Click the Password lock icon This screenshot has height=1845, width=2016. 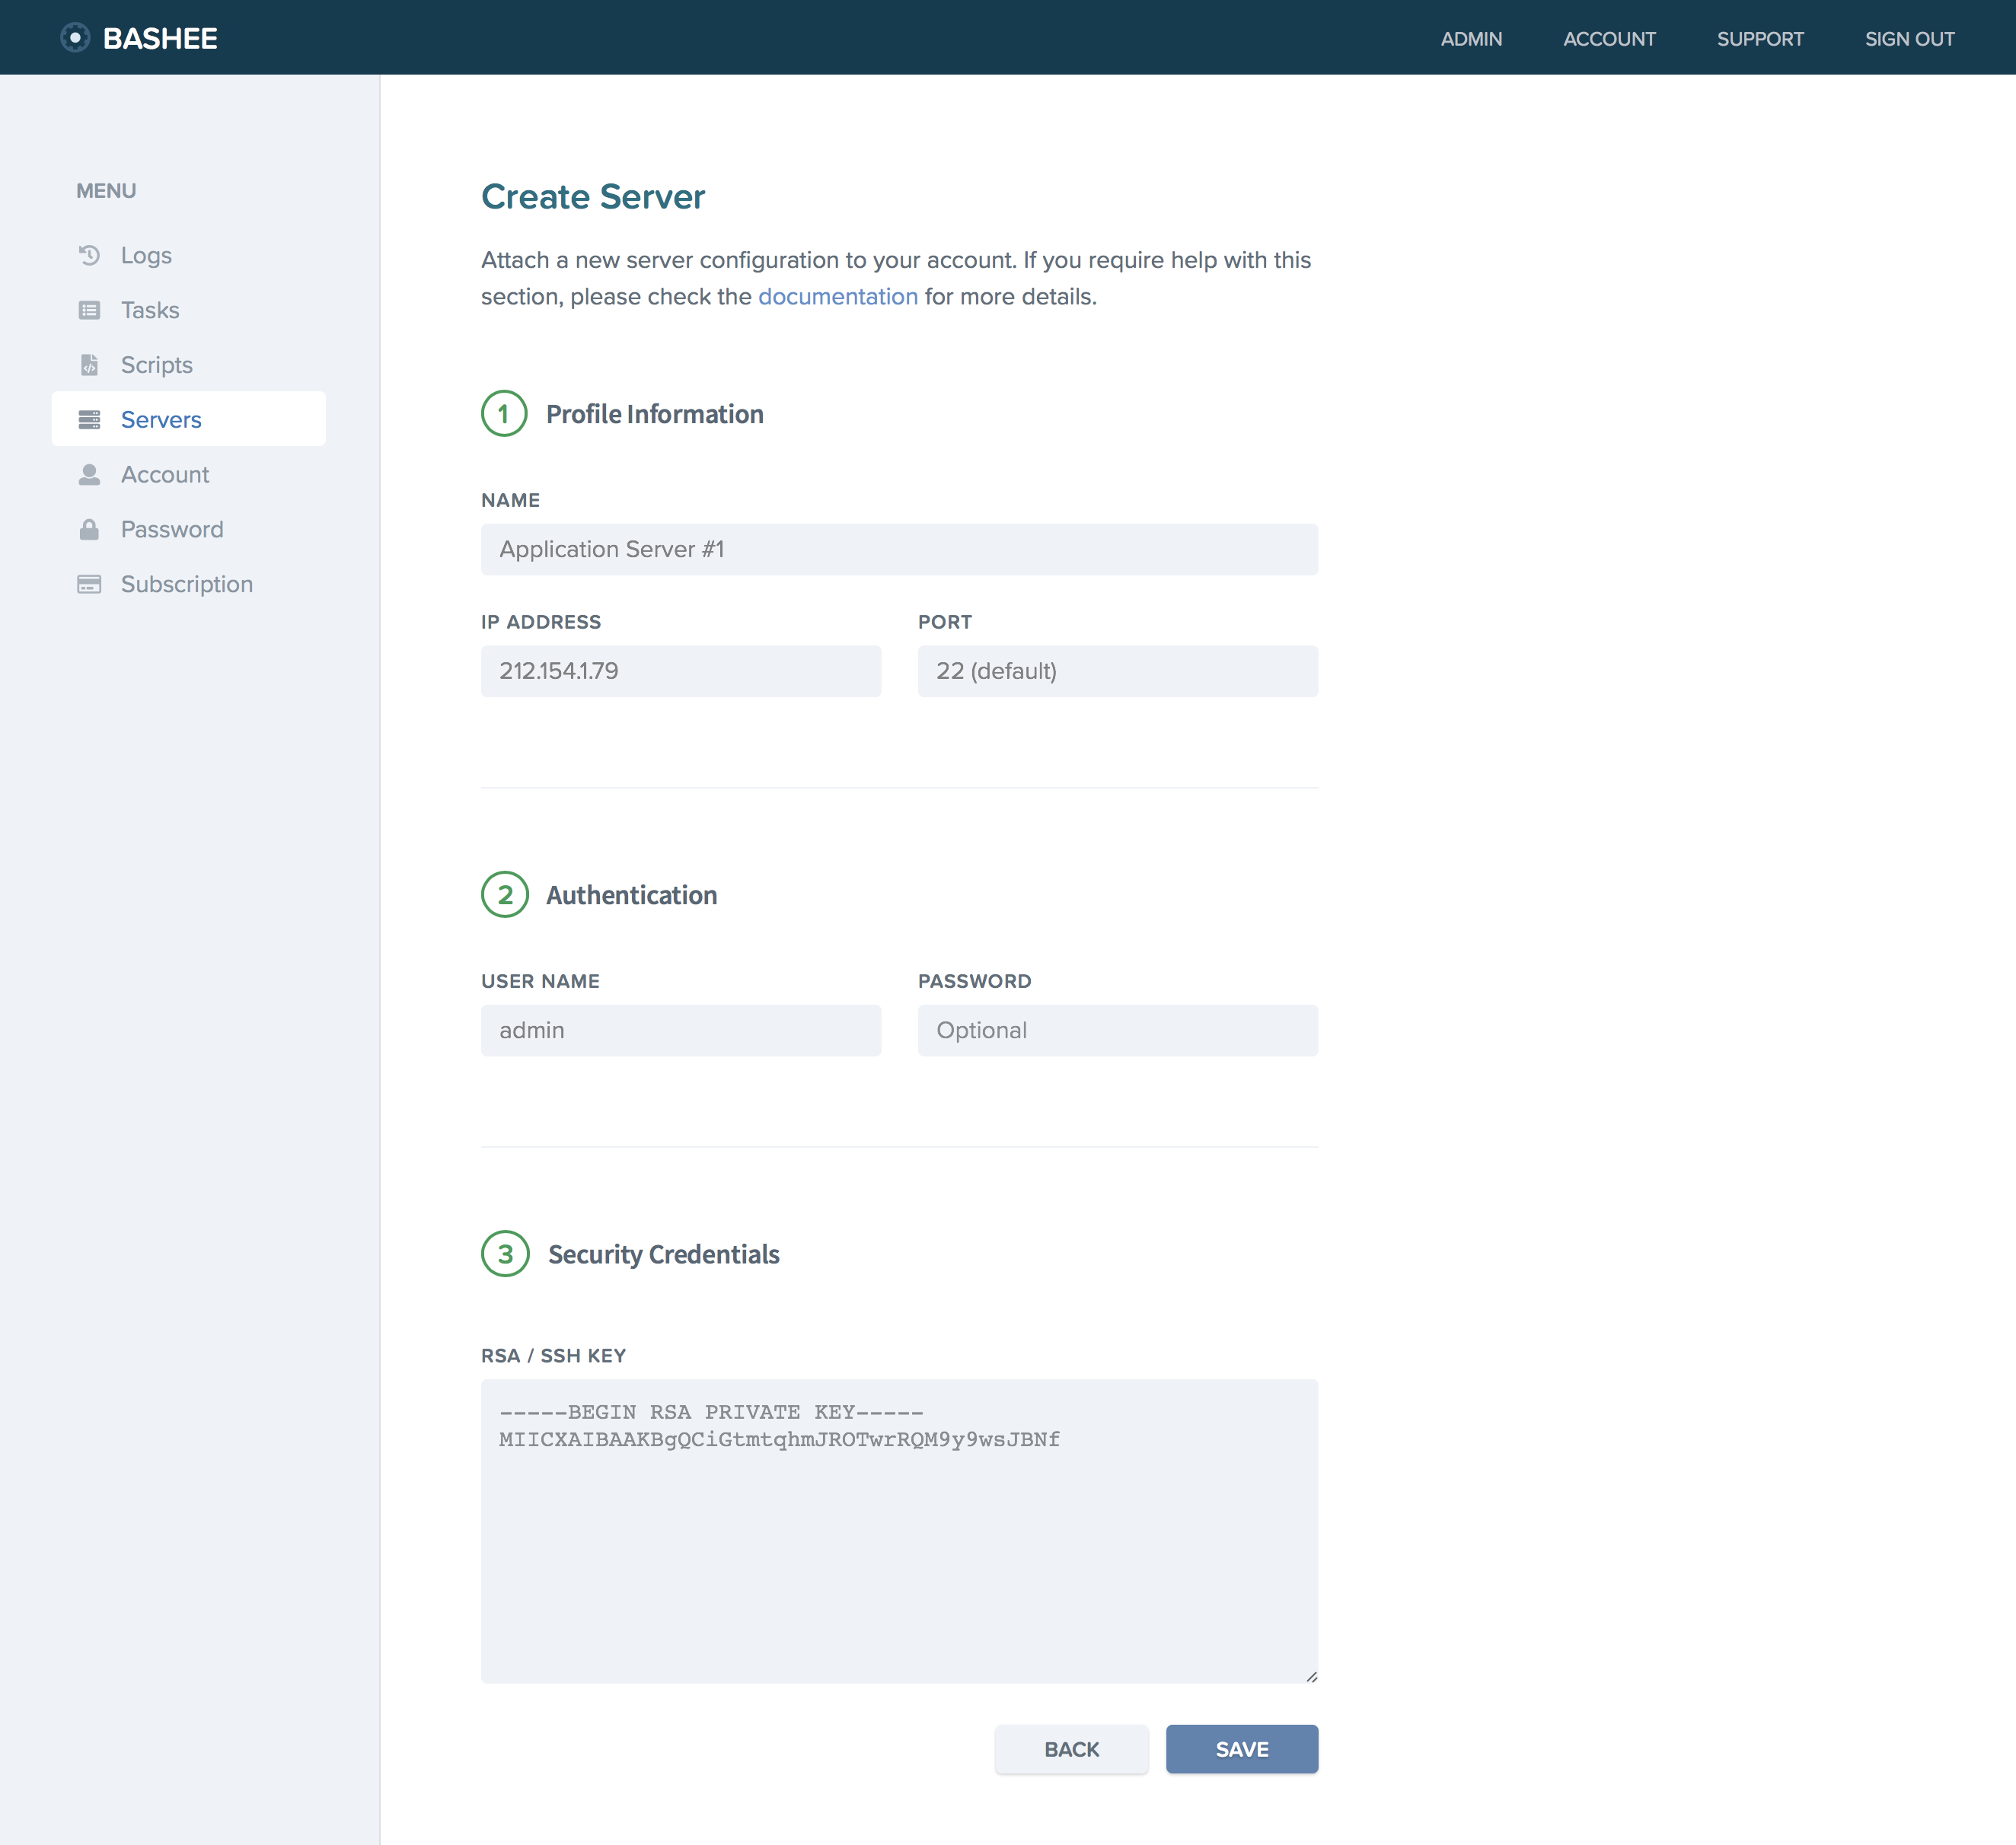[x=89, y=529]
